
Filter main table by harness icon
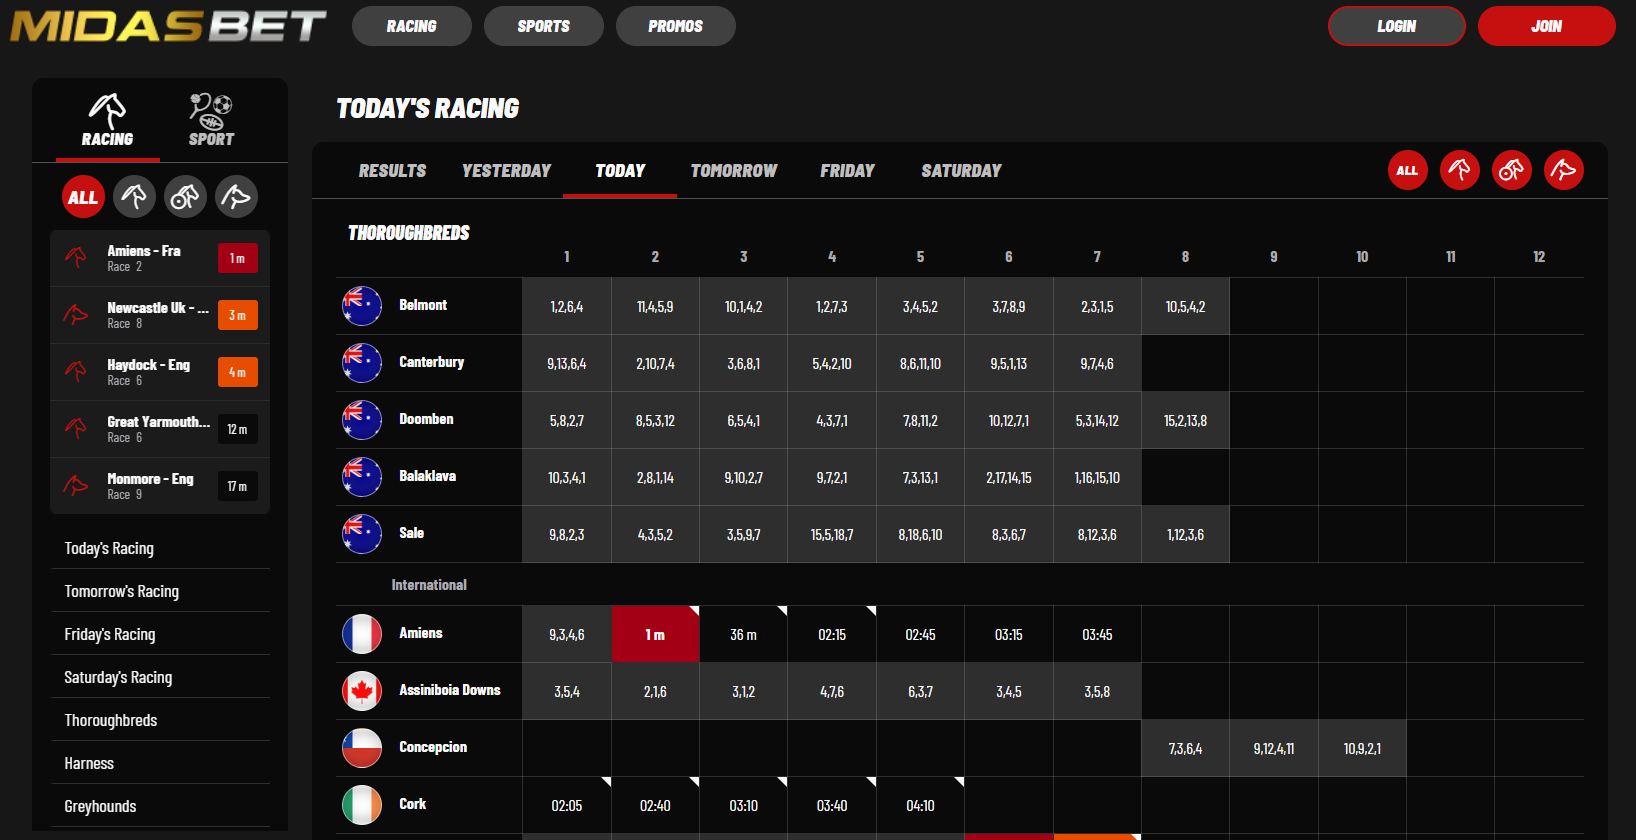click(x=1511, y=170)
